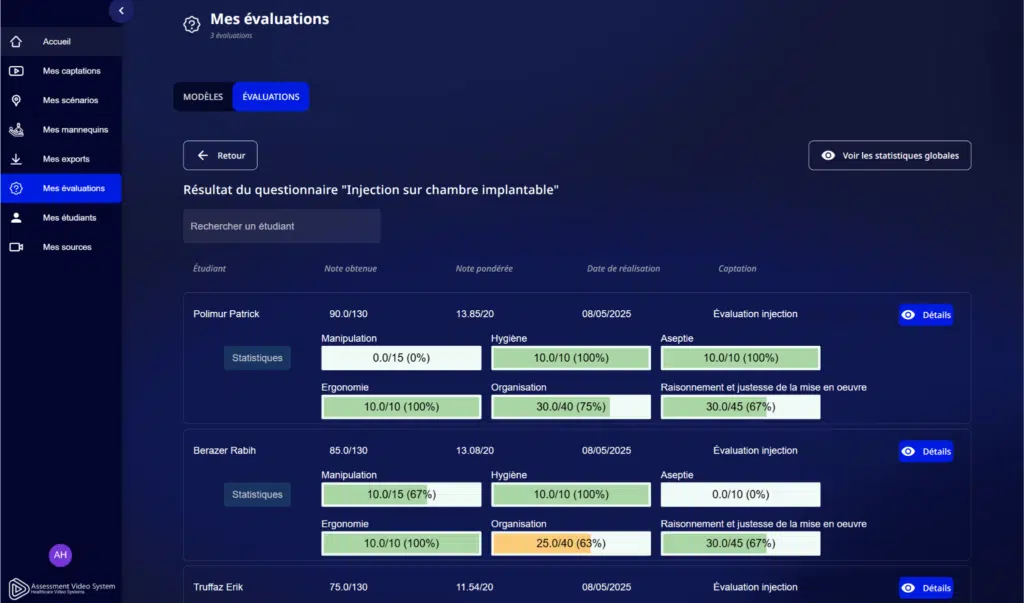1024x603 pixels.
Task: Click the weighted grade 13.85/20
Action: click(x=475, y=314)
